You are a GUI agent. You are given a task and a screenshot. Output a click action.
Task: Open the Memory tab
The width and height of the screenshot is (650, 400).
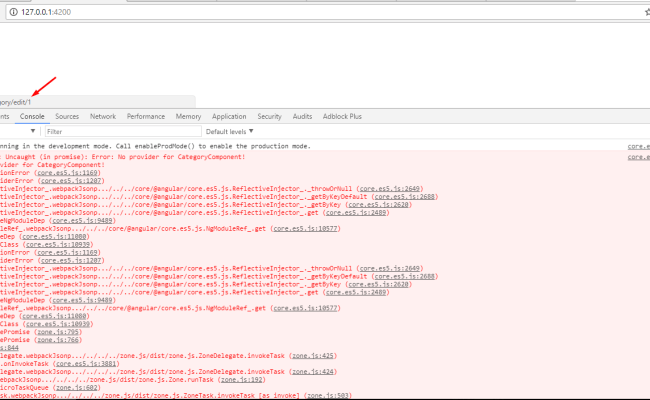tap(188, 116)
